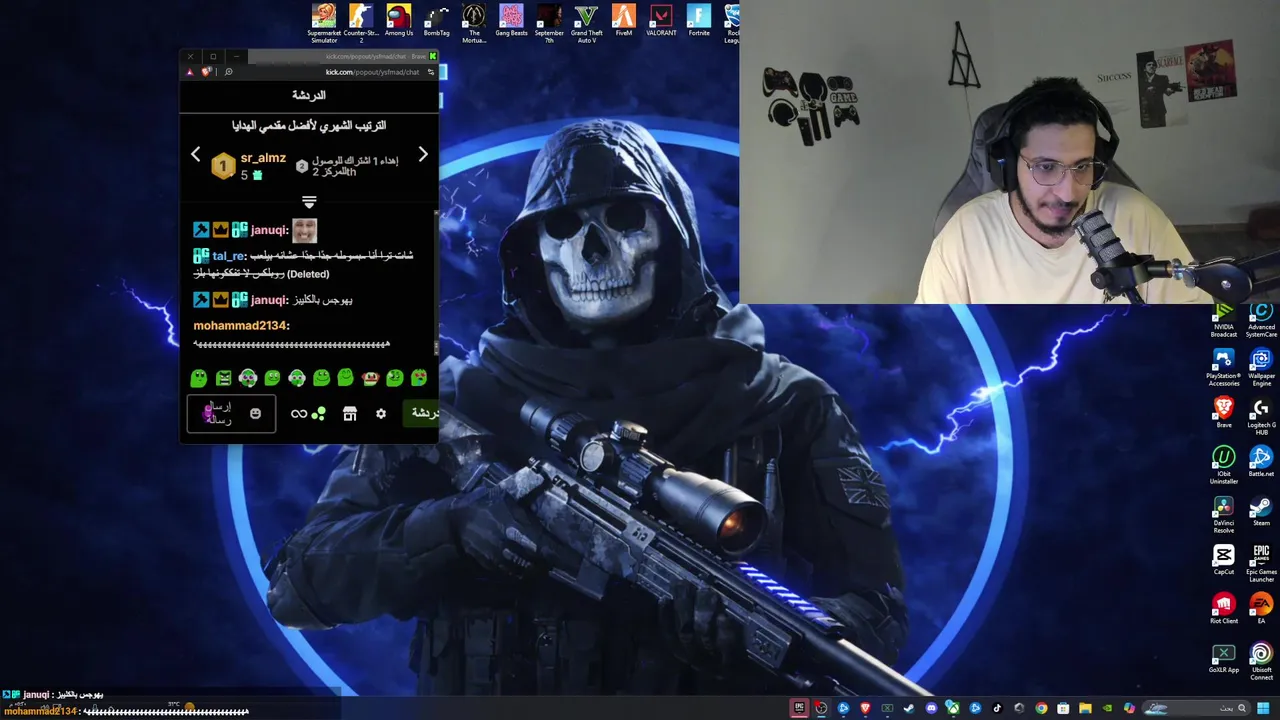
Task: Click username mohammad2134 in chat
Action: (x=241, y=325)
